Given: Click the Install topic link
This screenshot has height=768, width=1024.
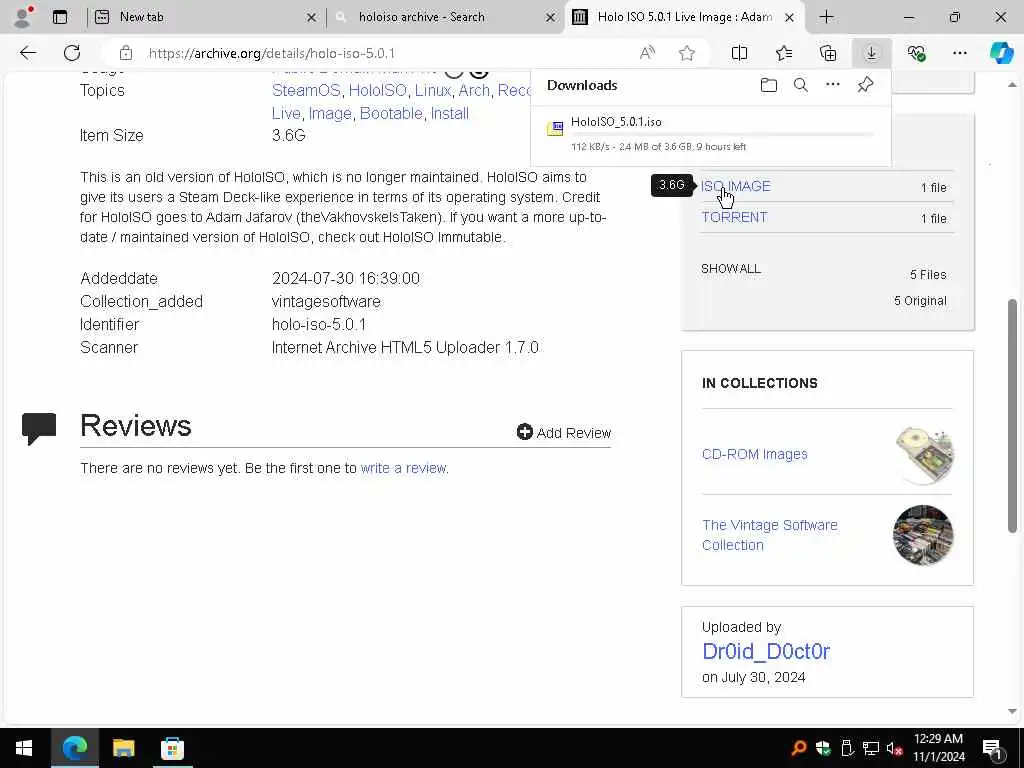Looking at the screenshot, I should click(449, 113).
